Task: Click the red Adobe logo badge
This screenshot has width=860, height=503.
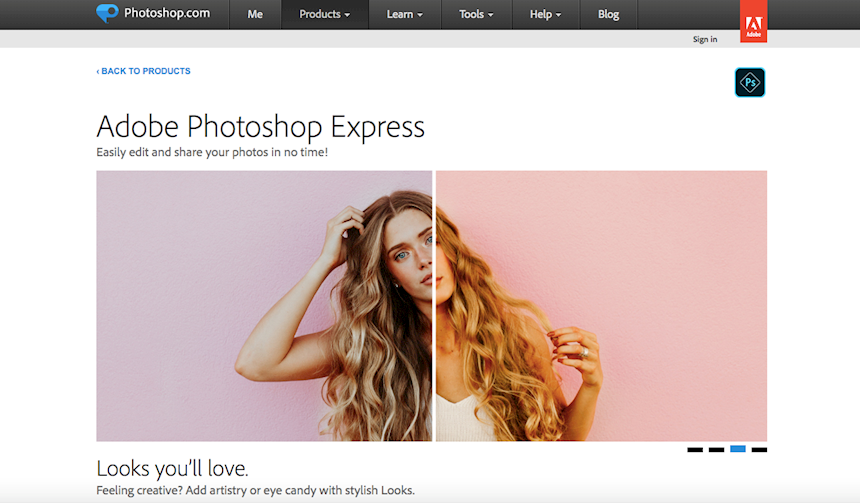Action: (x=753, y=21)
